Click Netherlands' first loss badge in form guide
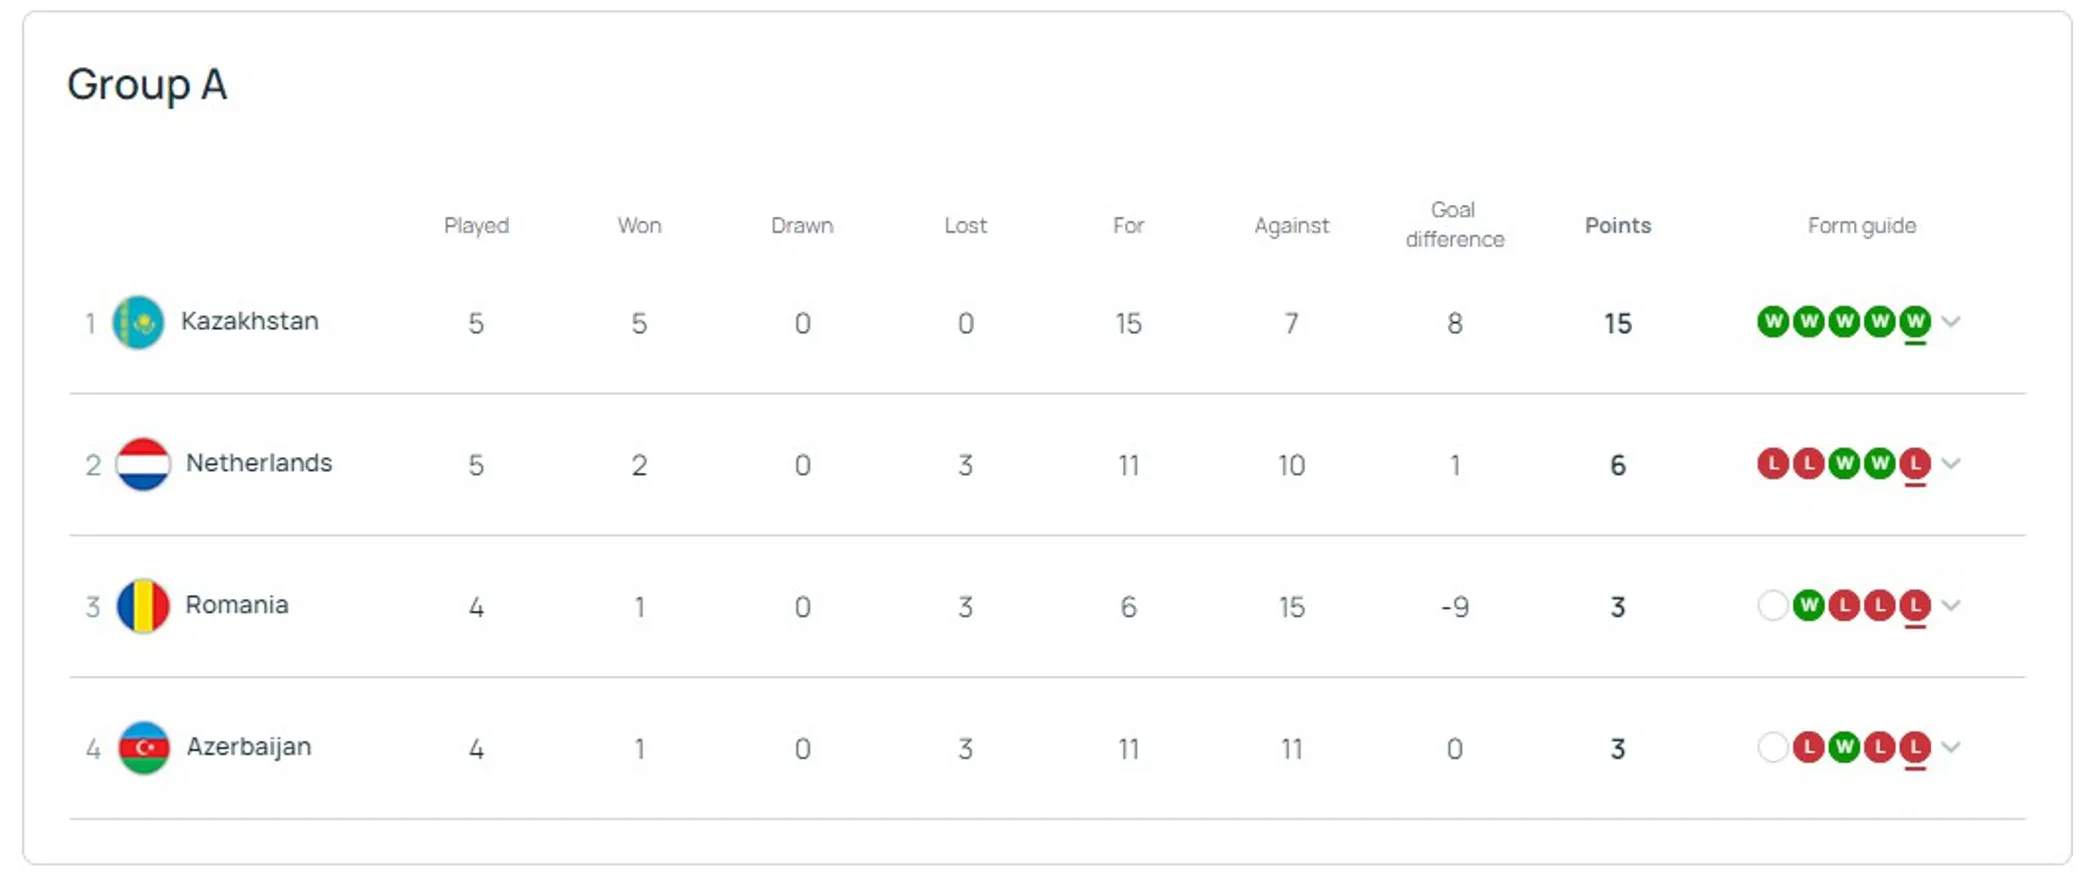 [x=1773, y=464]
